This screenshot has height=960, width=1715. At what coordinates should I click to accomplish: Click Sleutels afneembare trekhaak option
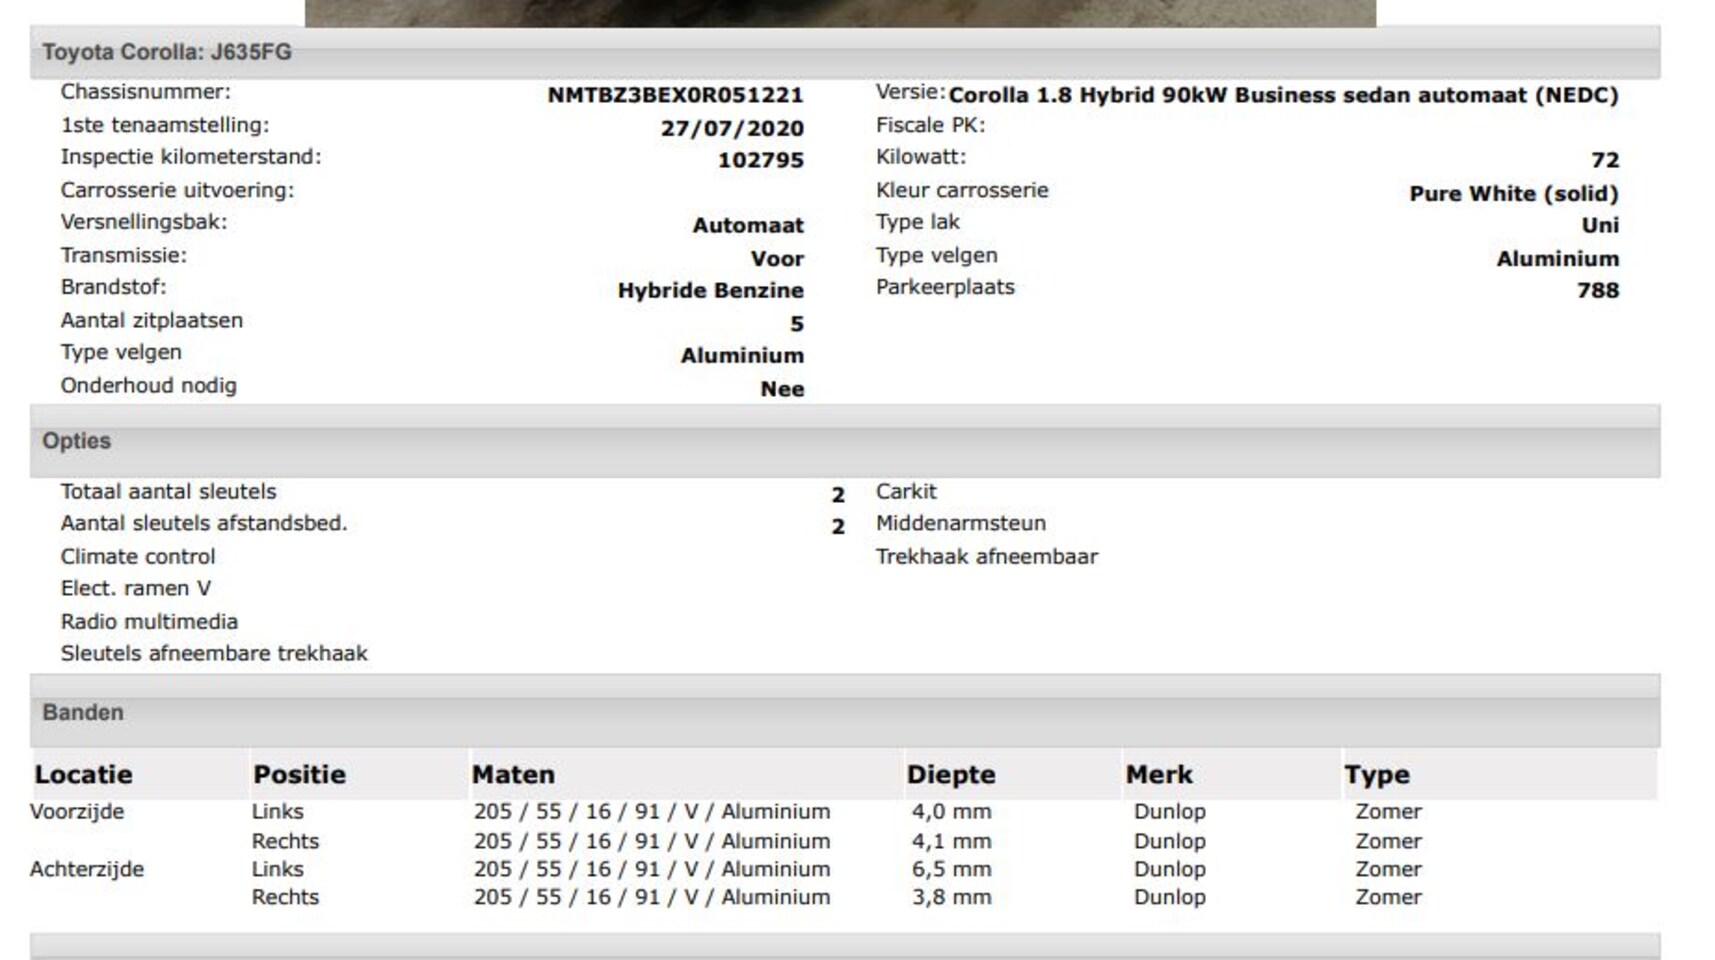pos(214,653)
